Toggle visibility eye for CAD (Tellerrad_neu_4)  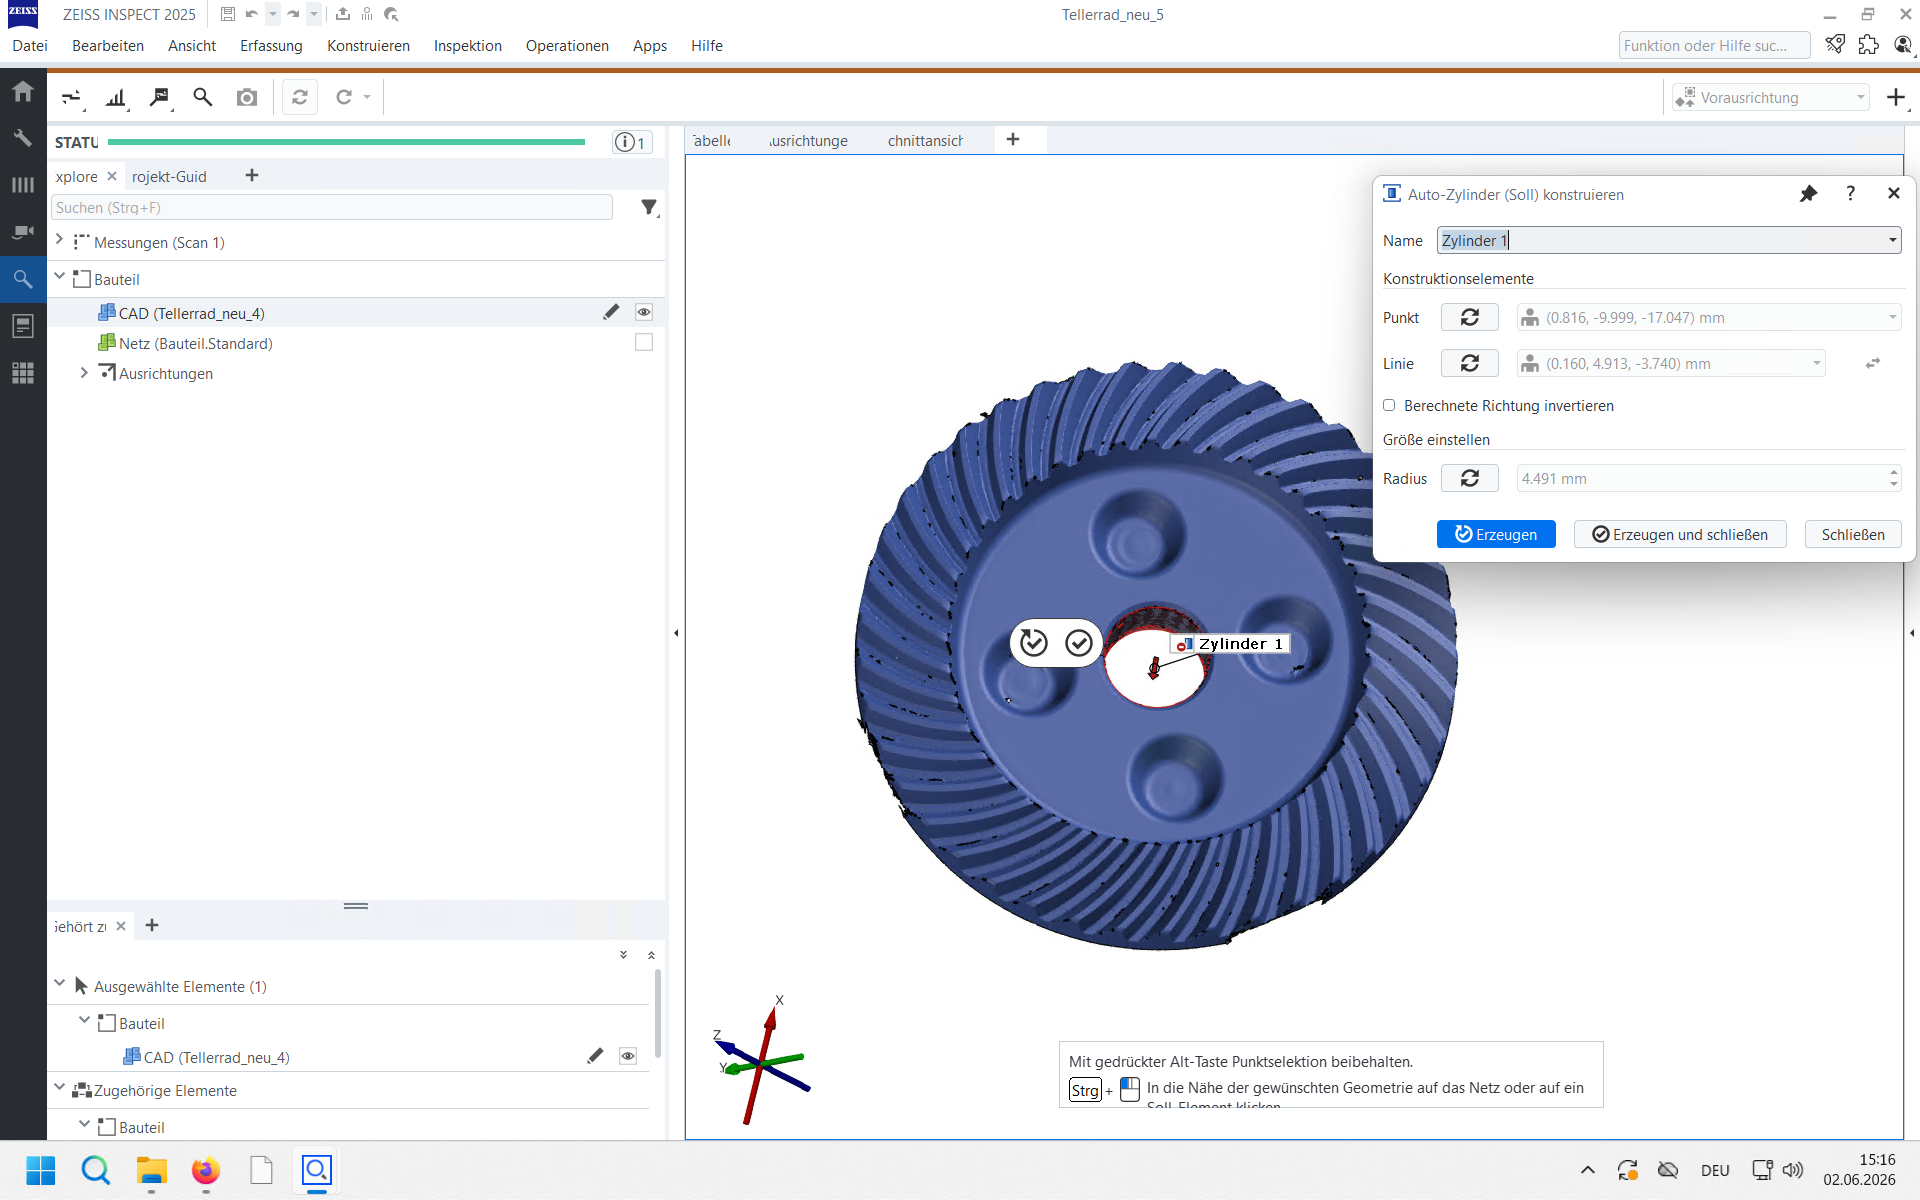[644, 313]
